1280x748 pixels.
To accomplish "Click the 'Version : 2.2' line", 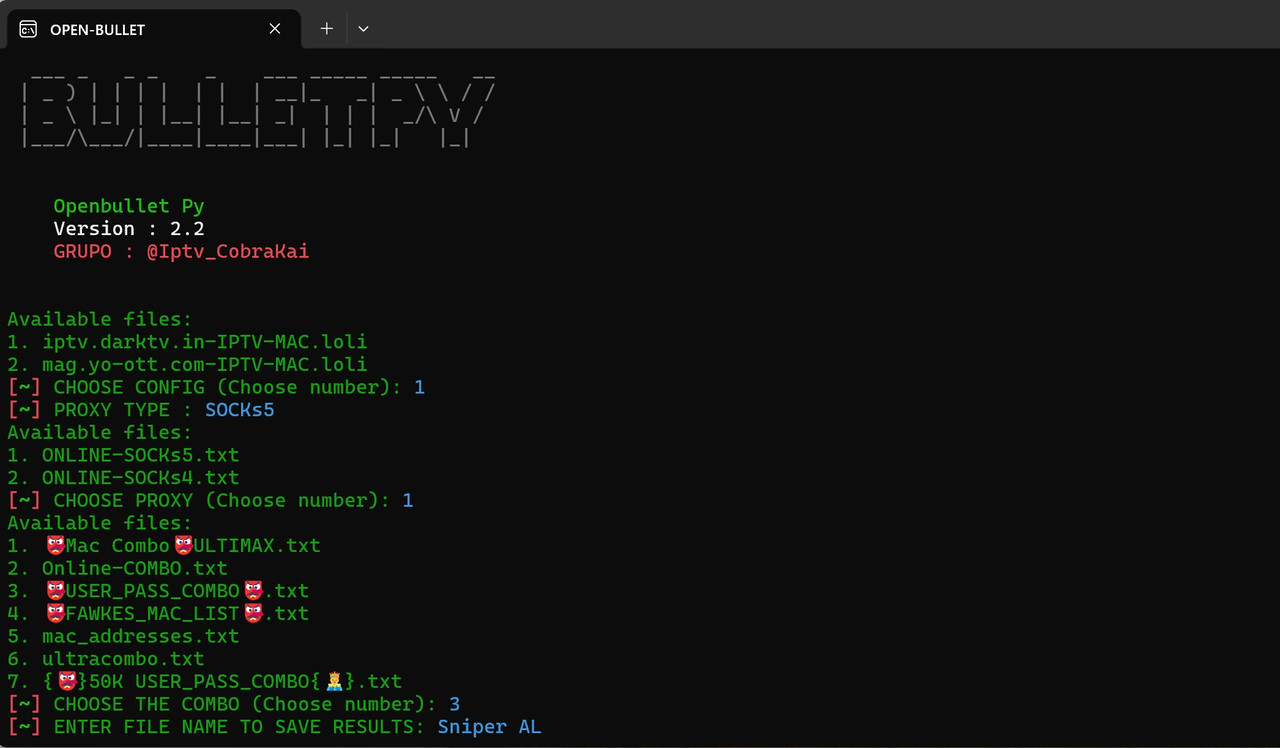I will pyautogui.click(x=129, y=229).
